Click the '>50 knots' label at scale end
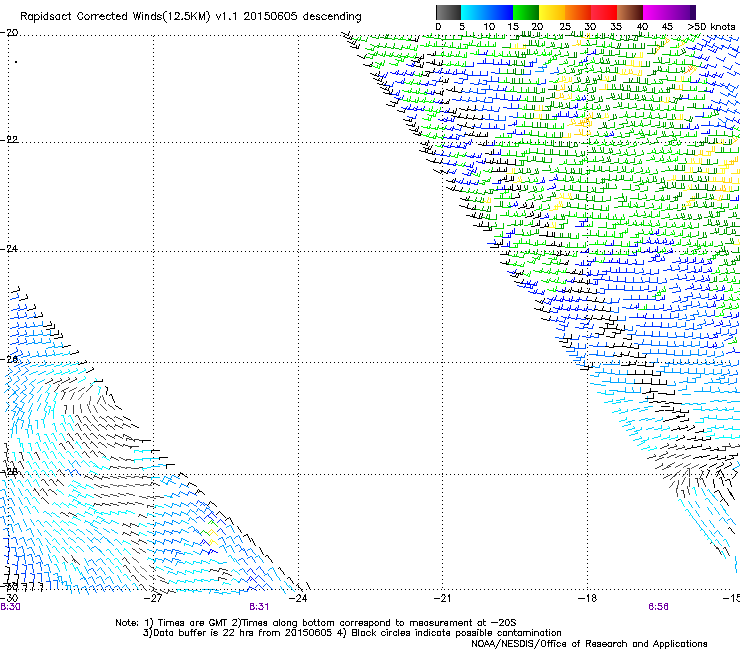 click(x=711, y=27)
